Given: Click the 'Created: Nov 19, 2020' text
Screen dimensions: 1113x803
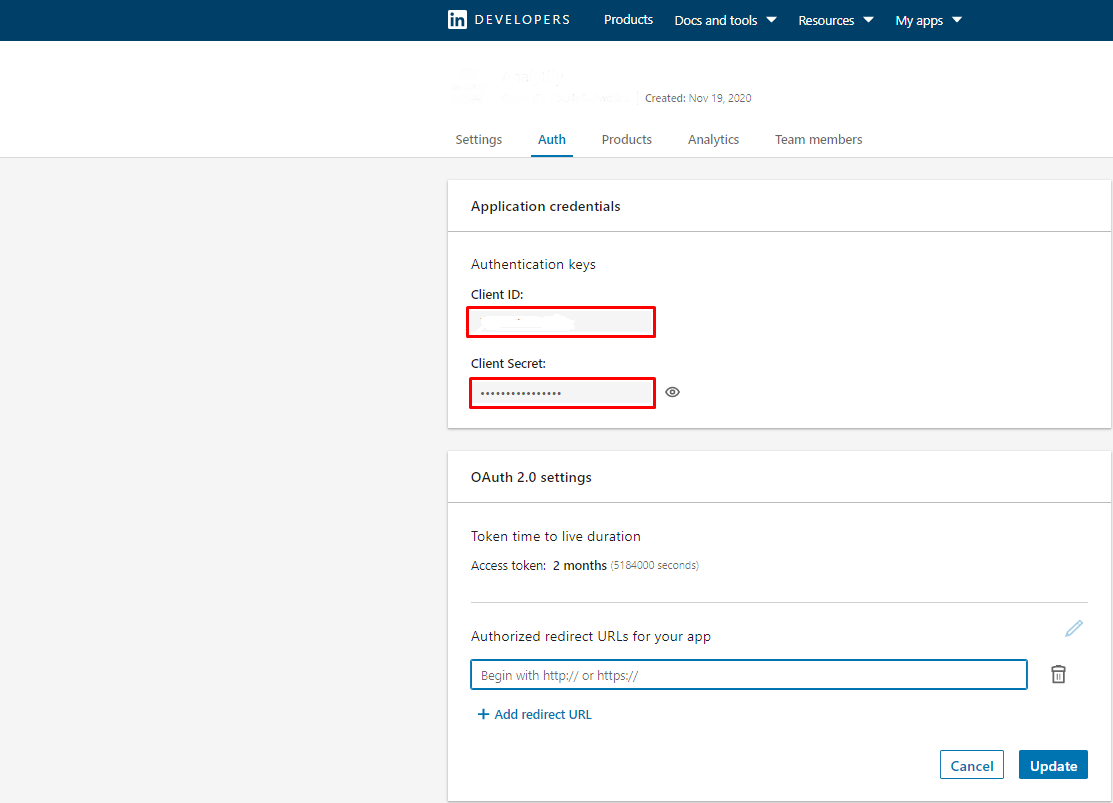Looking at the screenshot, I should tap(698, 98).
